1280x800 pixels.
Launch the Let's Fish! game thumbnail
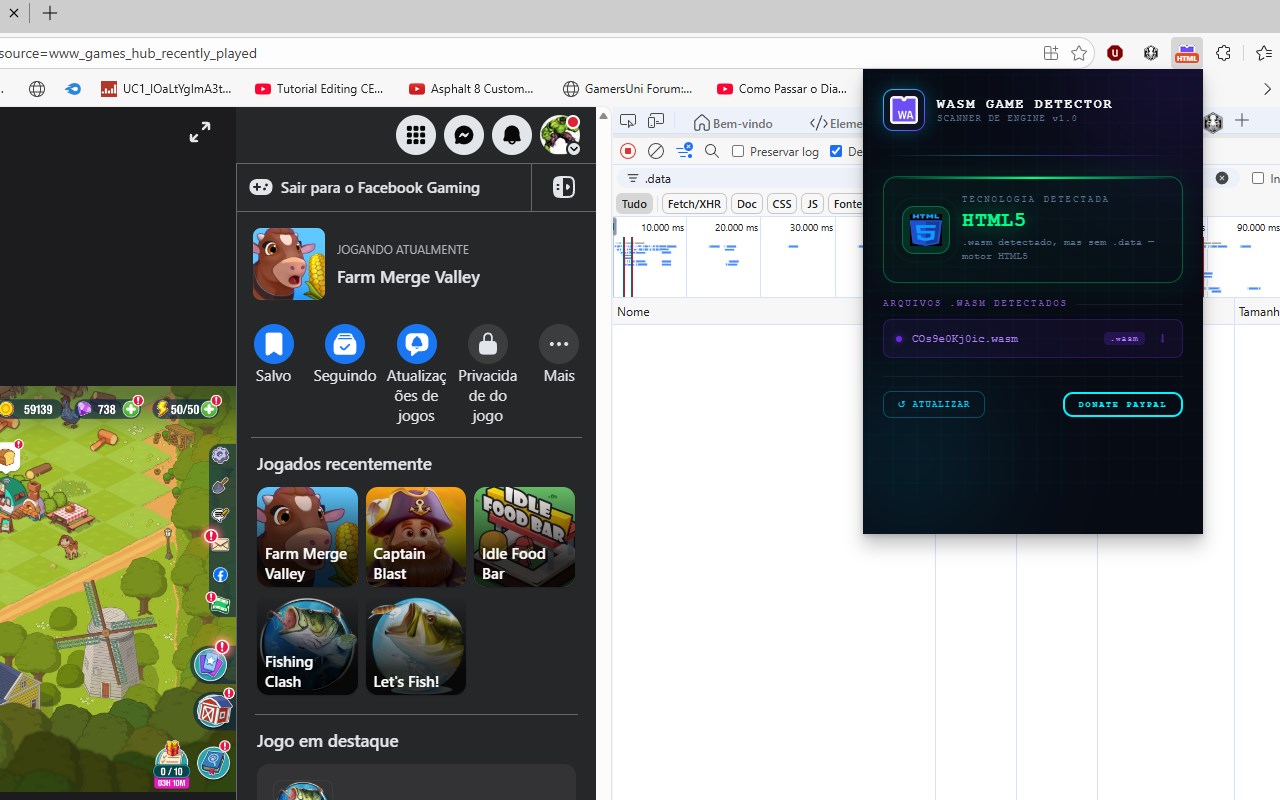(416, 645)
